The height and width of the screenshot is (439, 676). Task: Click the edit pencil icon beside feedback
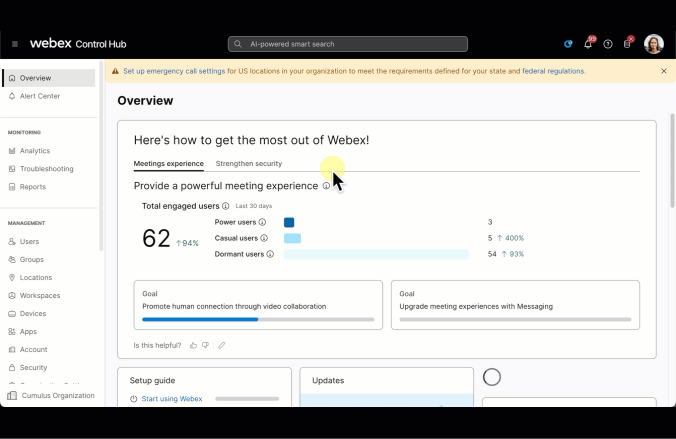point(222,345)
